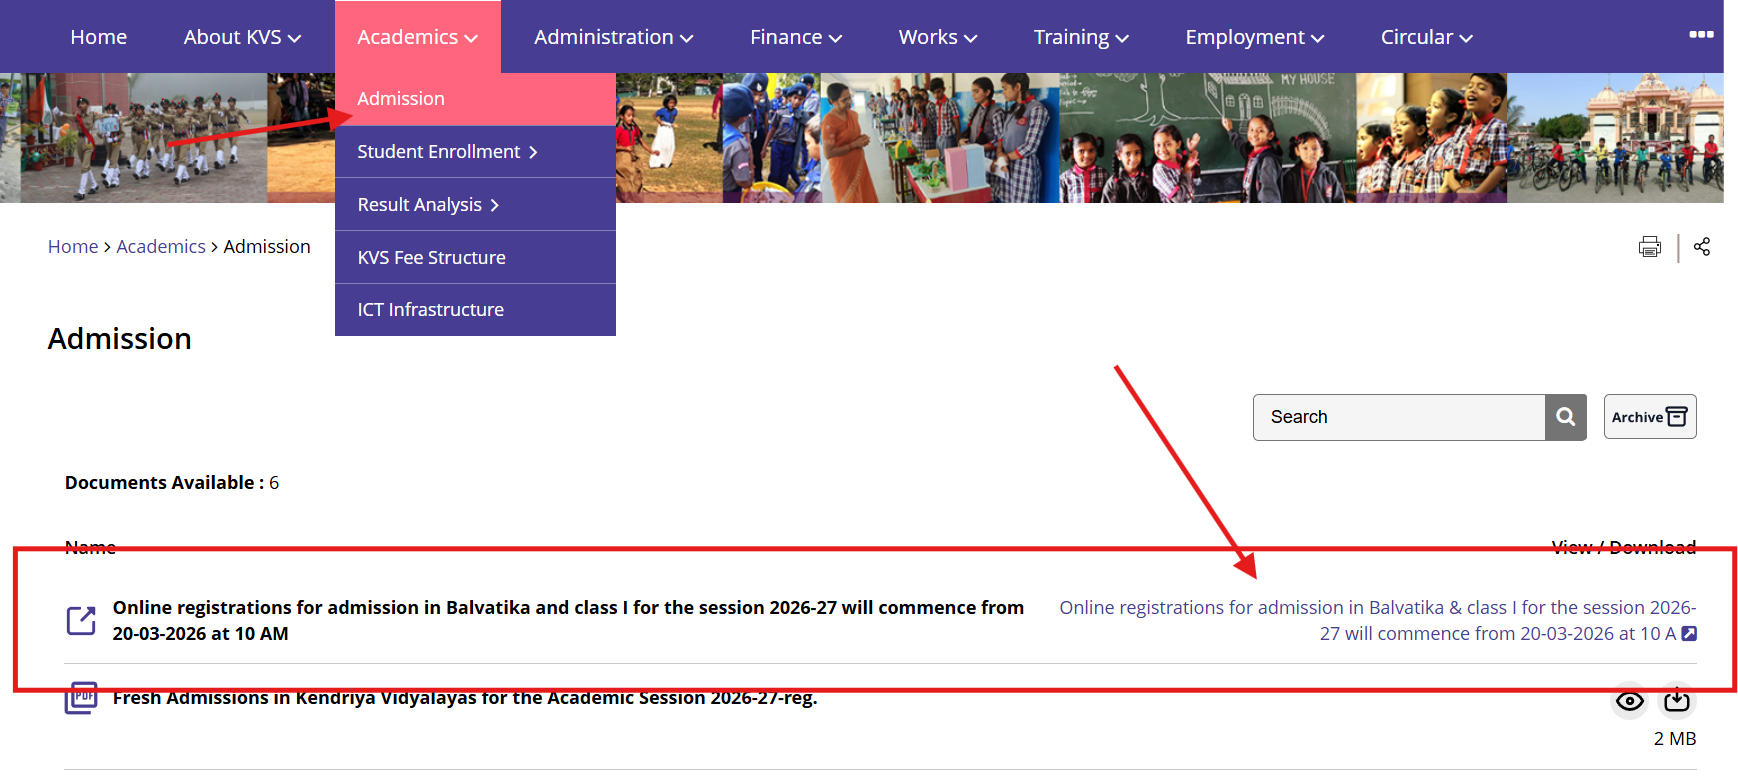The width and height of the screenshot is (1738, 778).
Task: Click the 2 MB file size label
Action: [x=1675, y=739]
